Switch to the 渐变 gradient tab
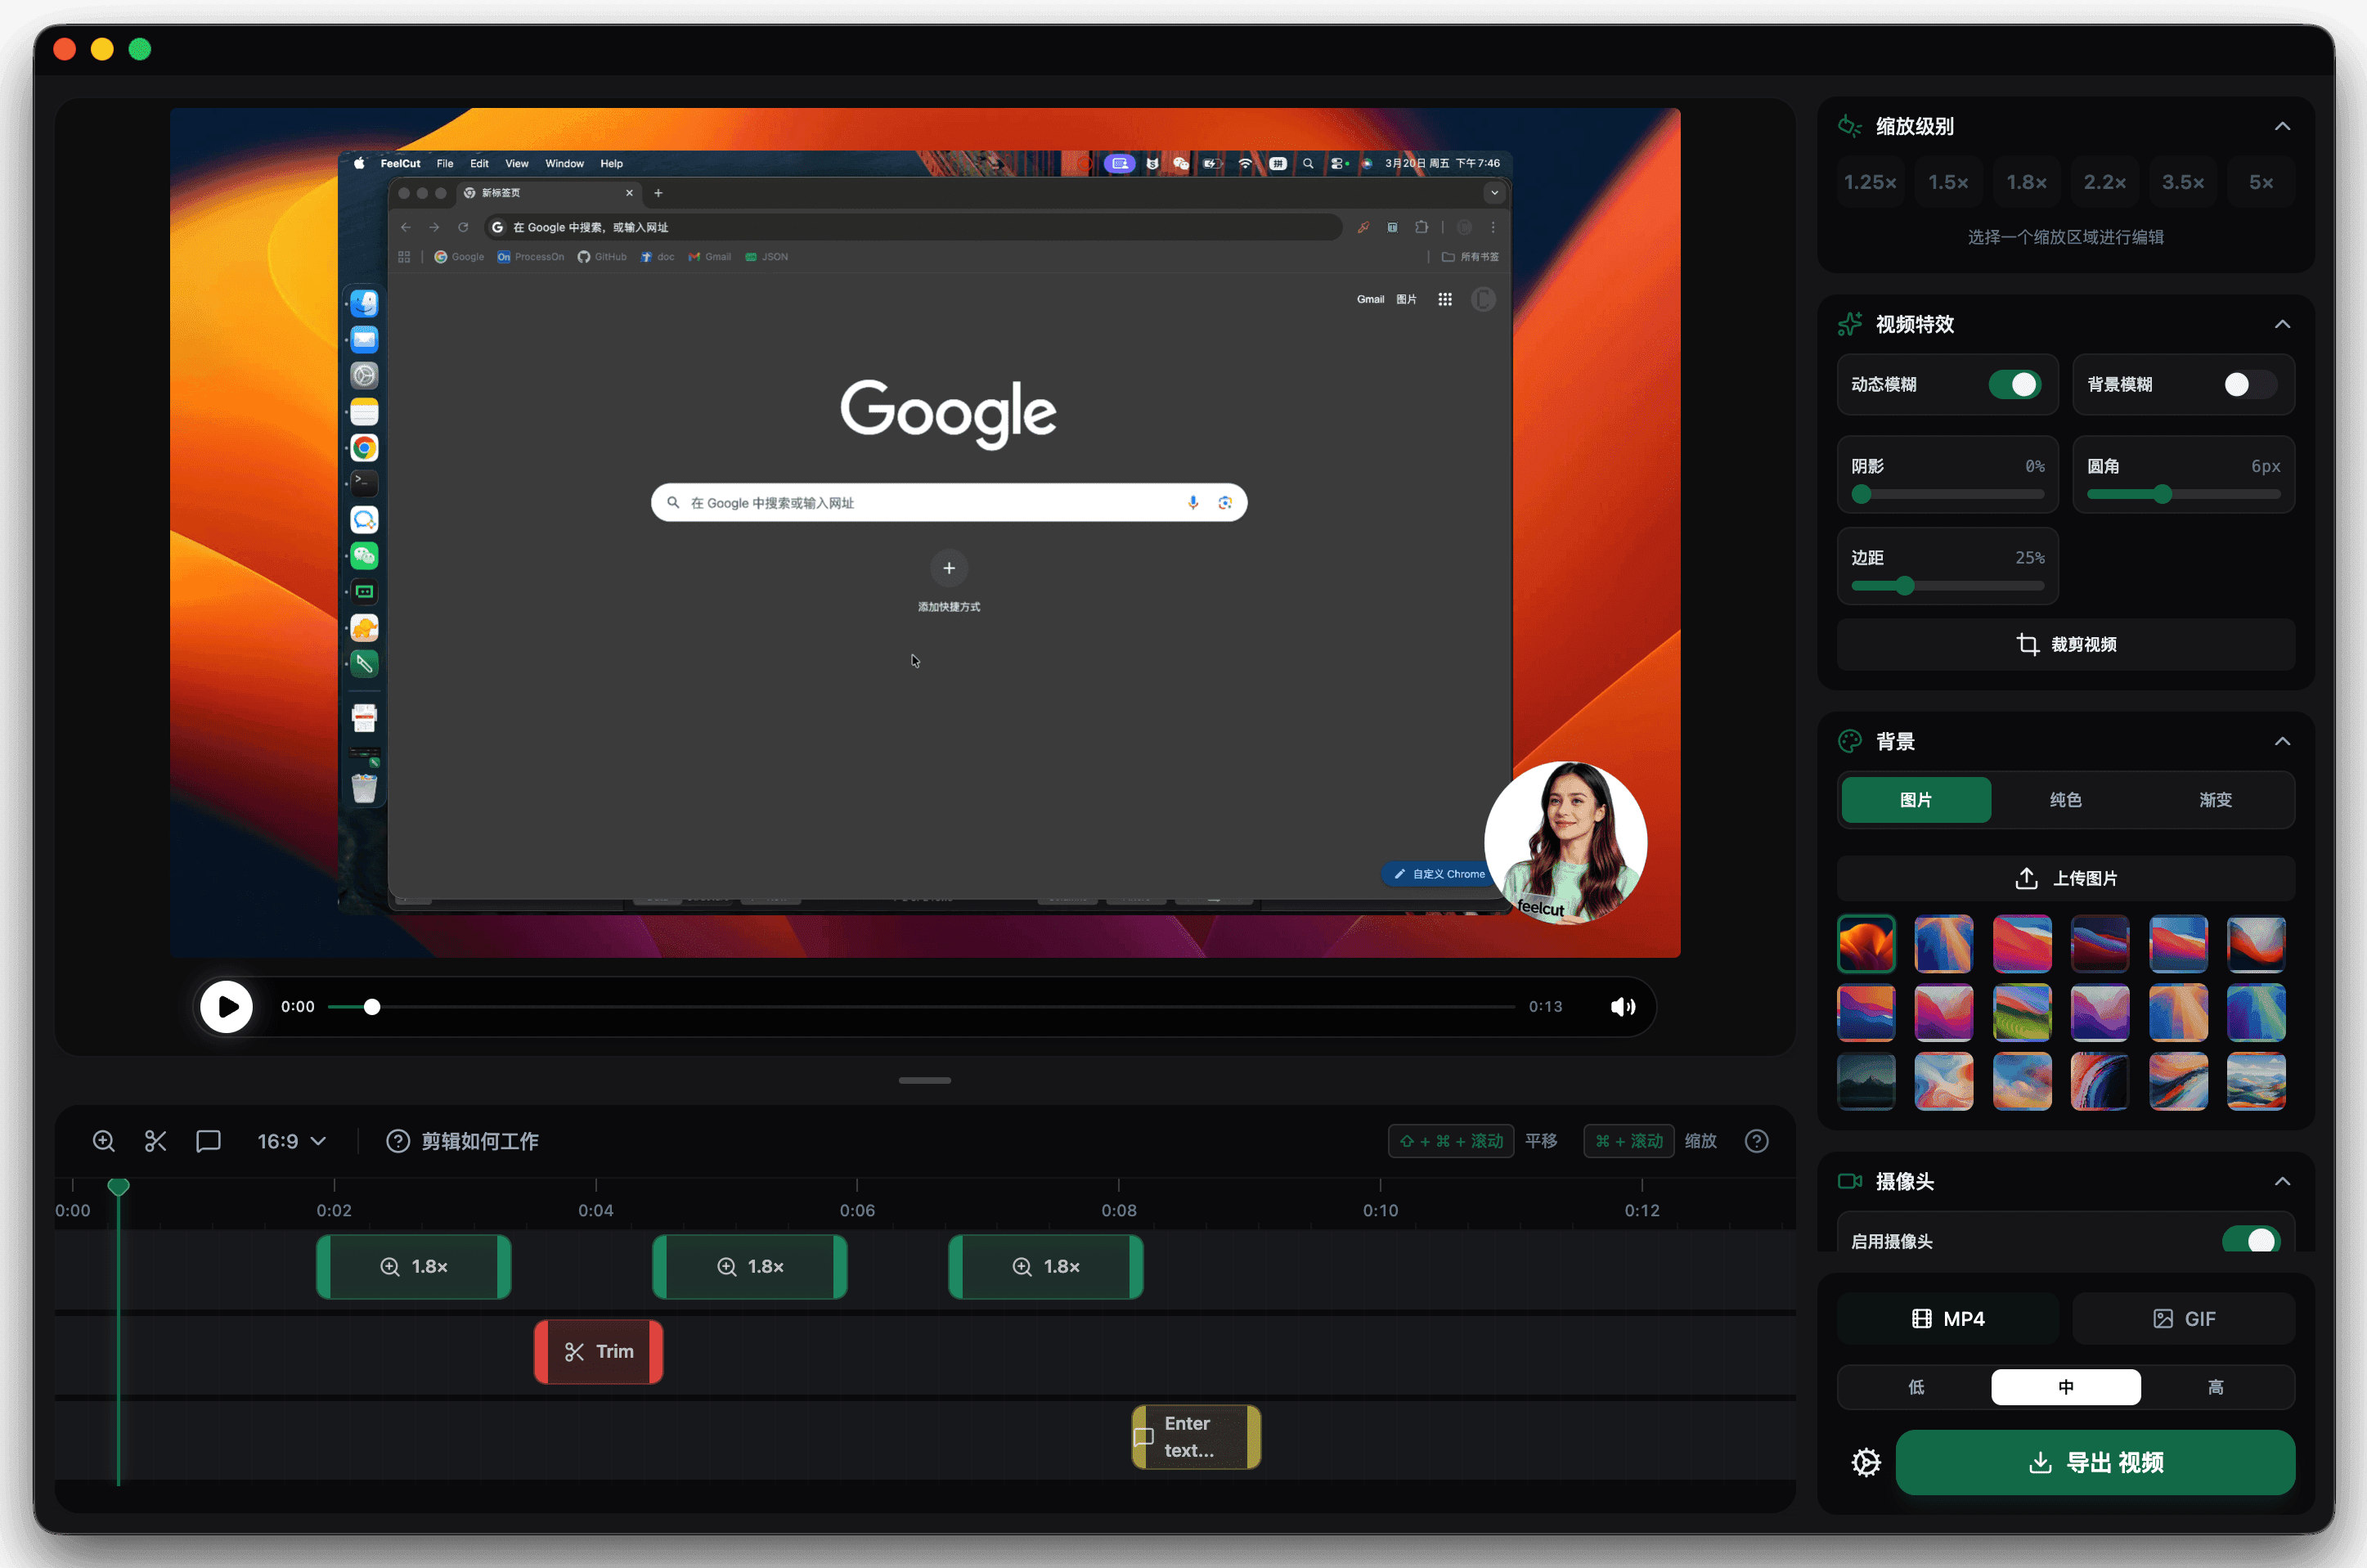 coord(2214,799)
